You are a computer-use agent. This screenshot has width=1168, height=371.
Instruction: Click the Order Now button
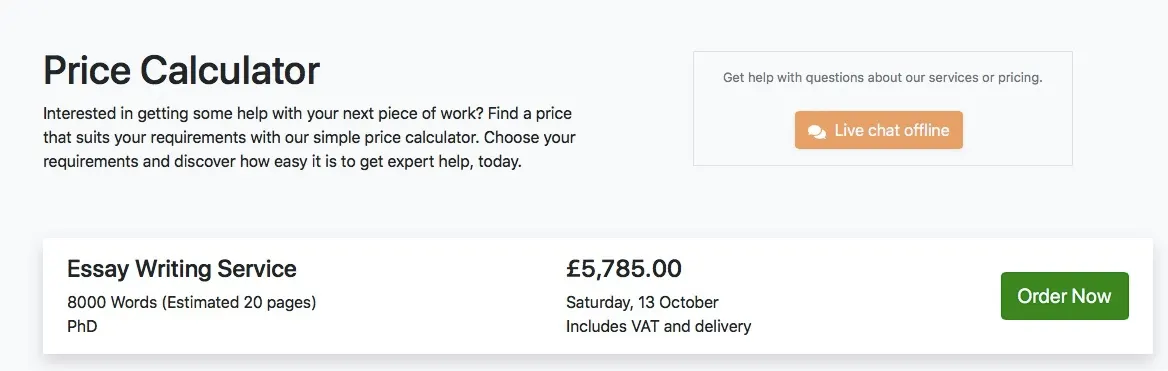(1064, 296)
